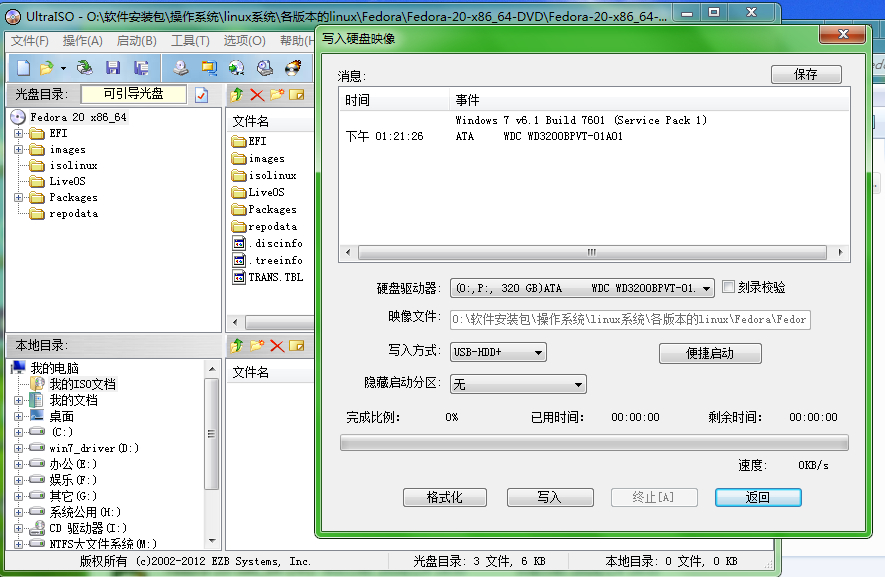The image size is (885, 577).
Task: Click the 映像文件 path input field
Action: tap(630, 320)
